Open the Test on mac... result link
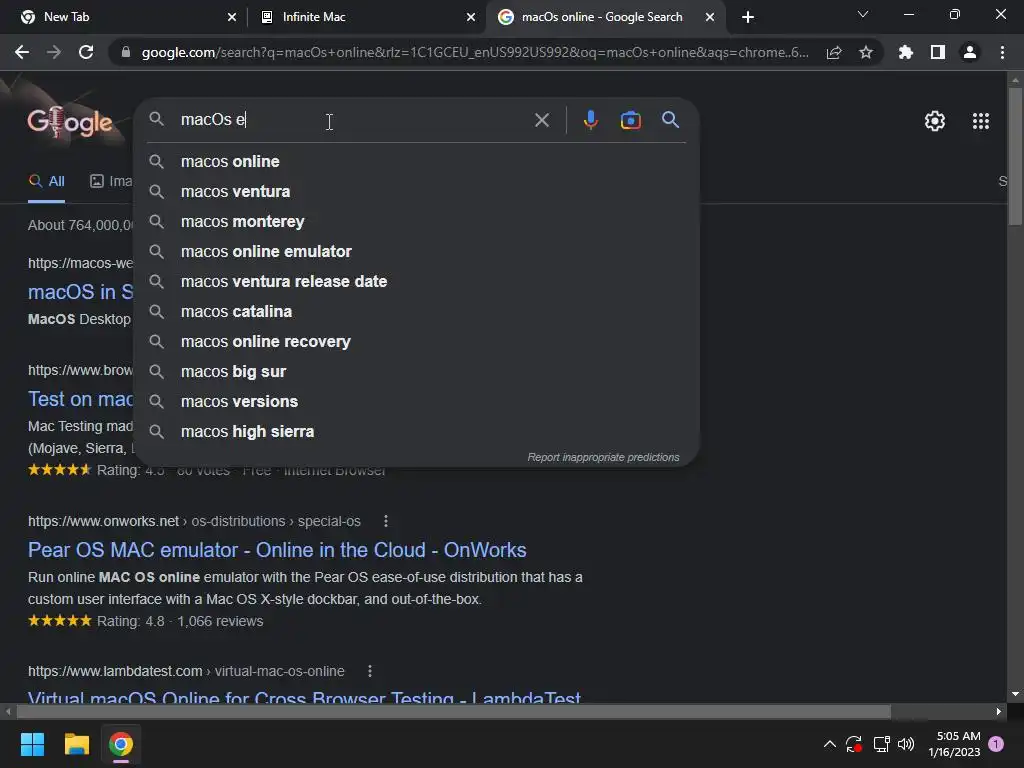This screenshot has height=768, width=1024. tap(80, 398)
